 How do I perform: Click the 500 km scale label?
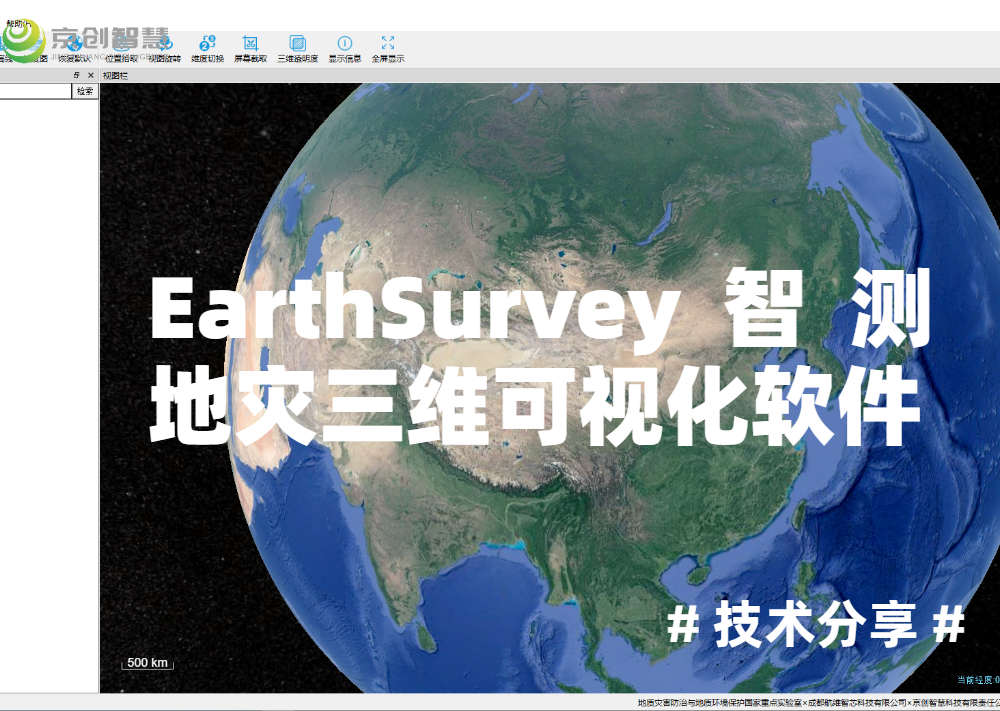[x=147, y=663]
